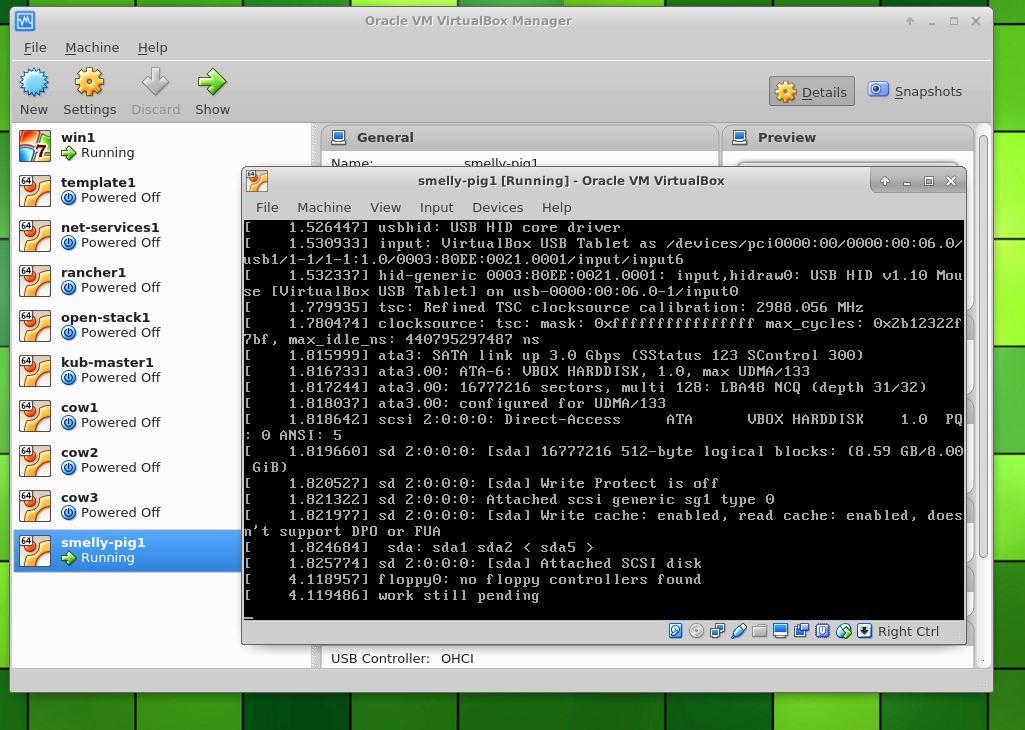This screenshot has width=1025, height=730.
Task: Click the shared folders status icon
Action: [759, 631]
